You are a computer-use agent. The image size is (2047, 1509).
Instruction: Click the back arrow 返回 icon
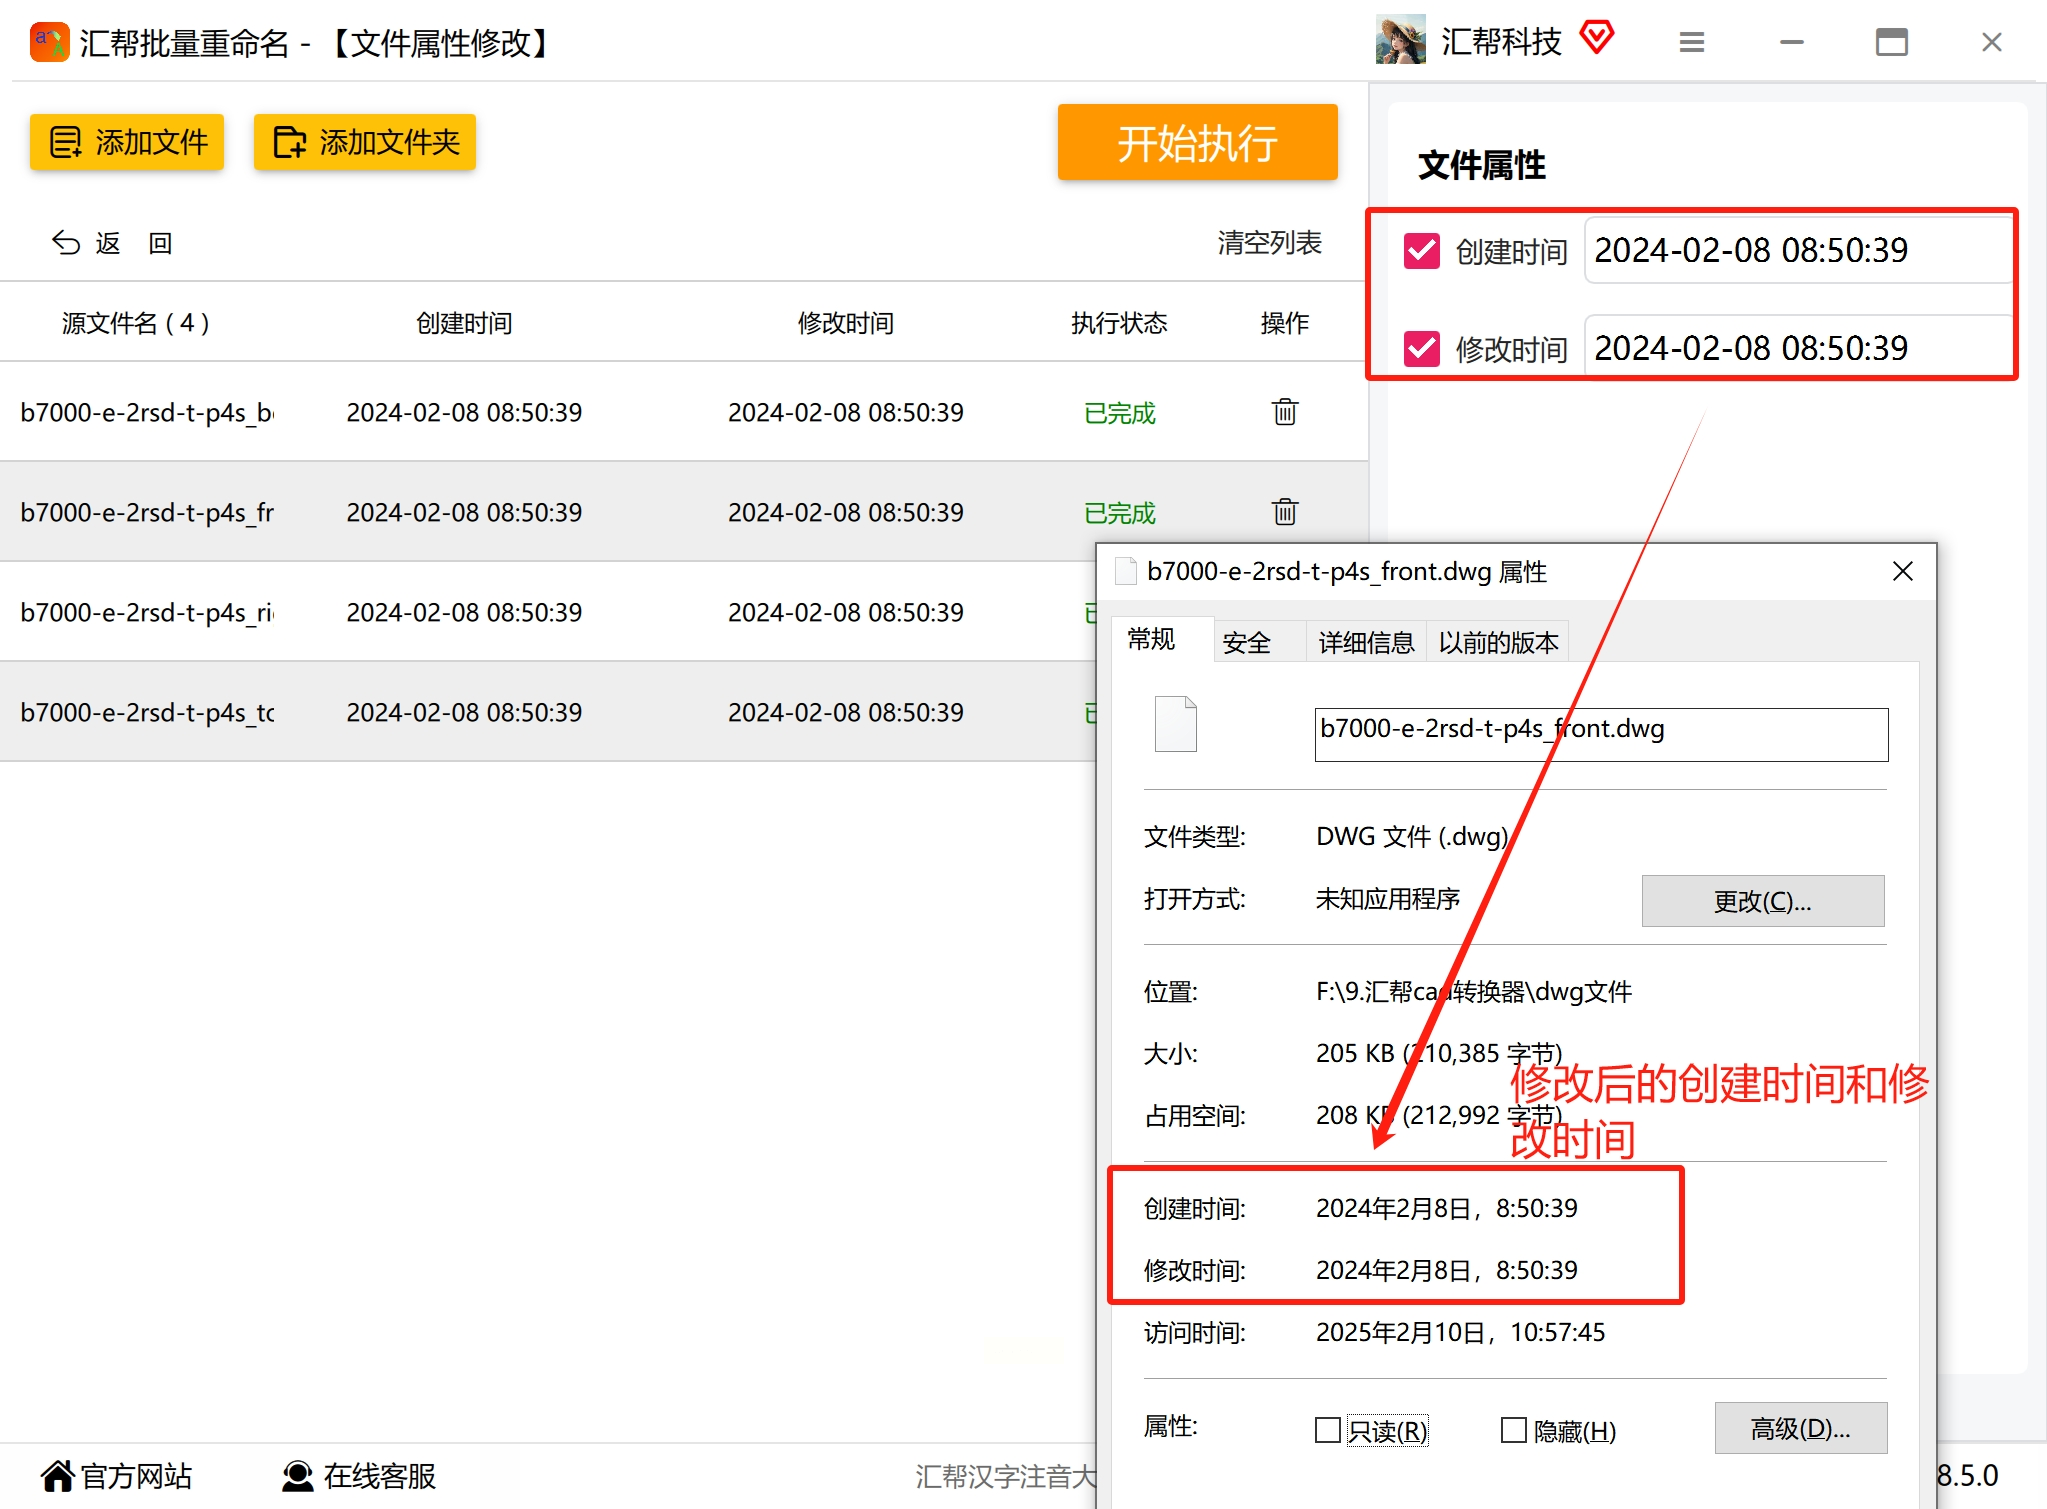[66, 243]
